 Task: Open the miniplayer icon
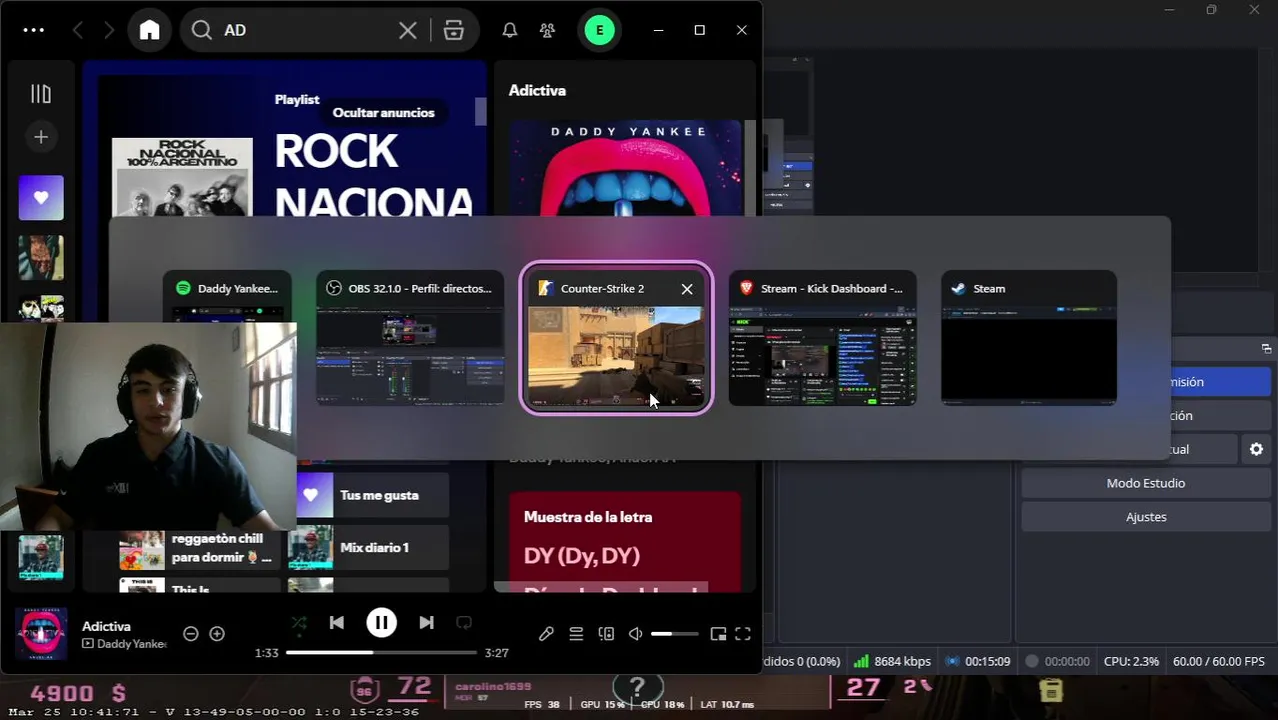pos(718,634)
